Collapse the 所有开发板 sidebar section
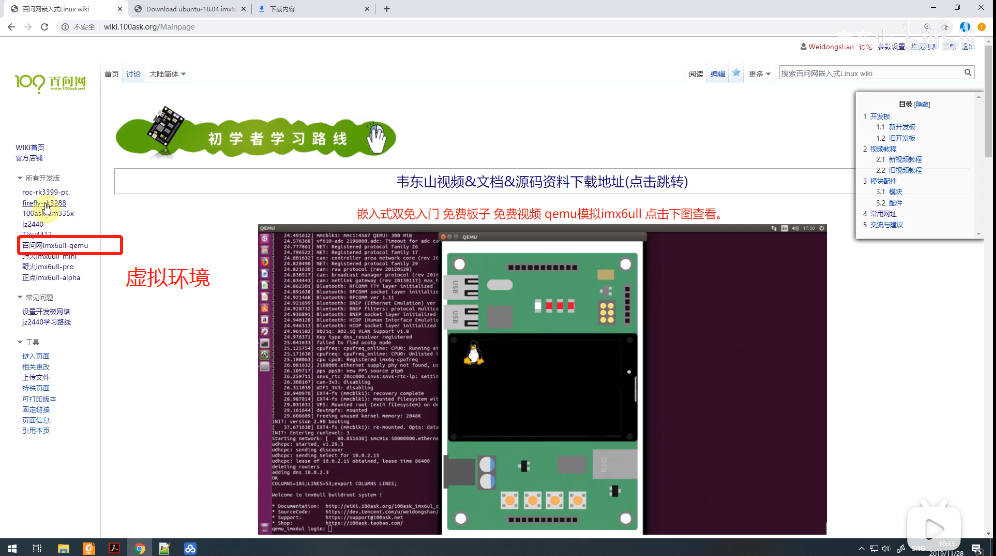 39,178
